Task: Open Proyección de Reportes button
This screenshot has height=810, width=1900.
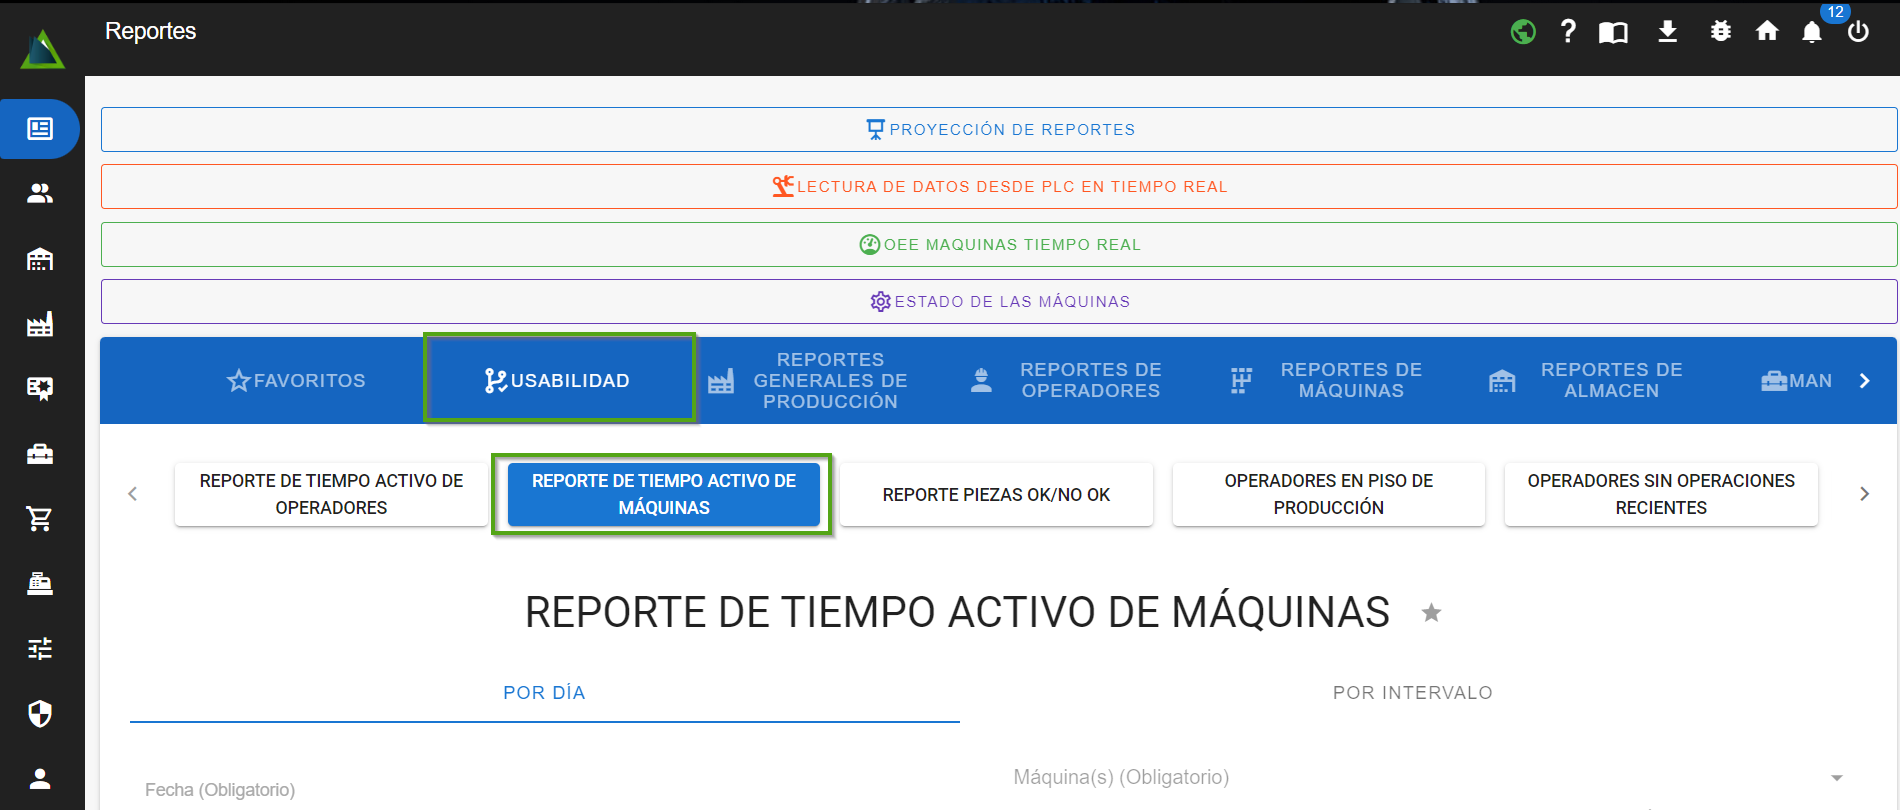Action: pos(999,130)
